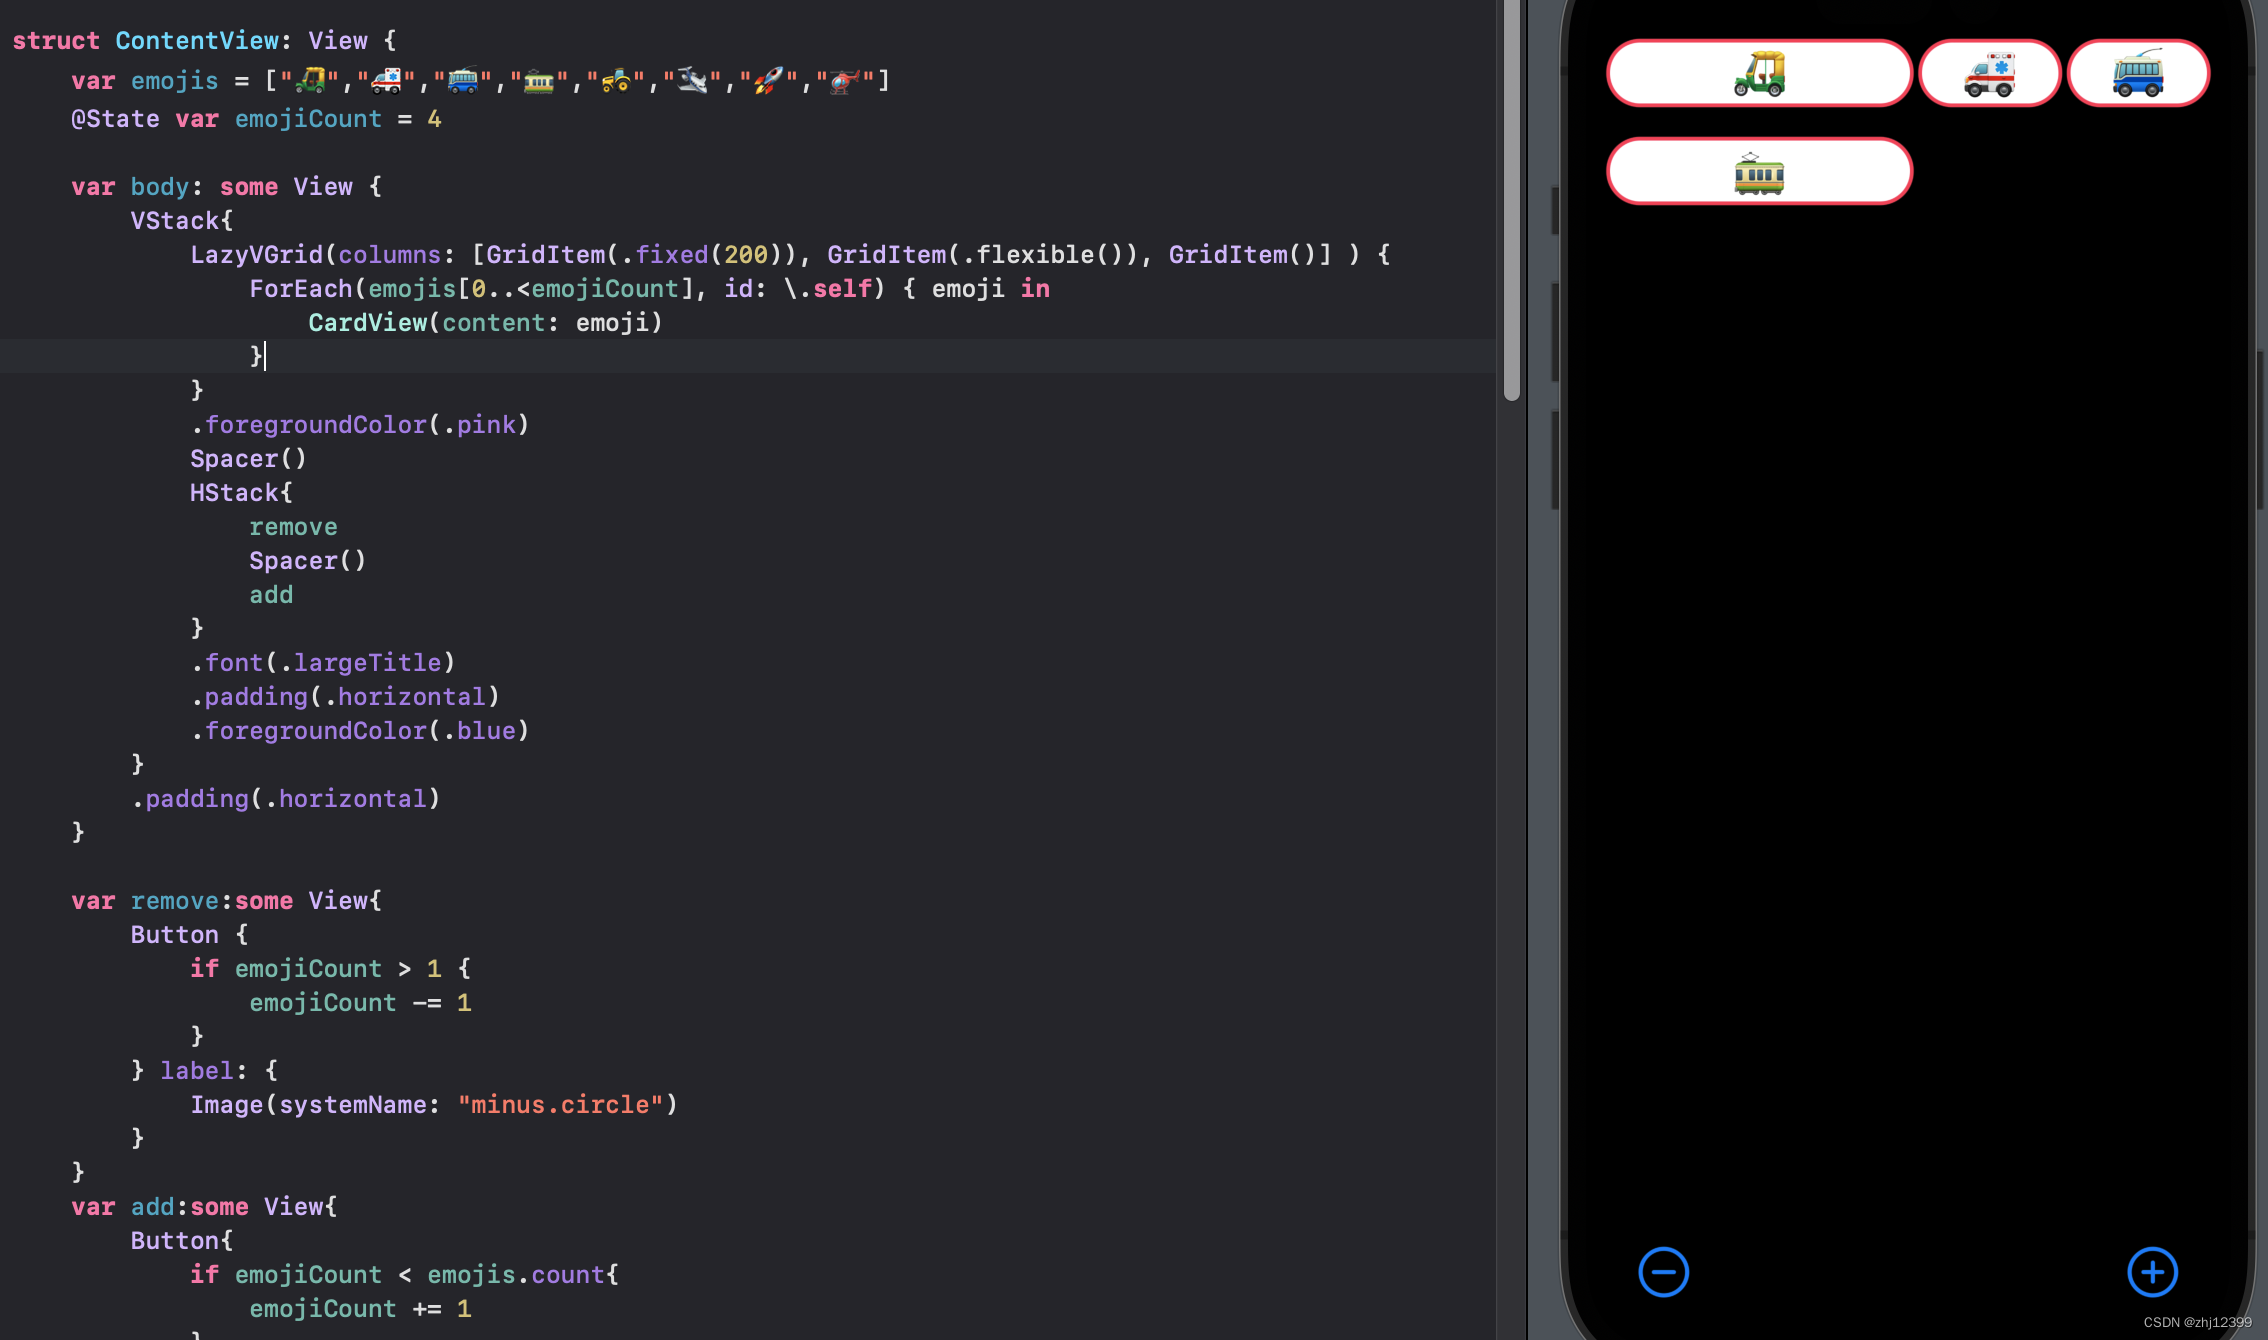The image size is (2268, 1340).
Task: Click 'struct ContentView: View {' line
Action: pos(205,41)
